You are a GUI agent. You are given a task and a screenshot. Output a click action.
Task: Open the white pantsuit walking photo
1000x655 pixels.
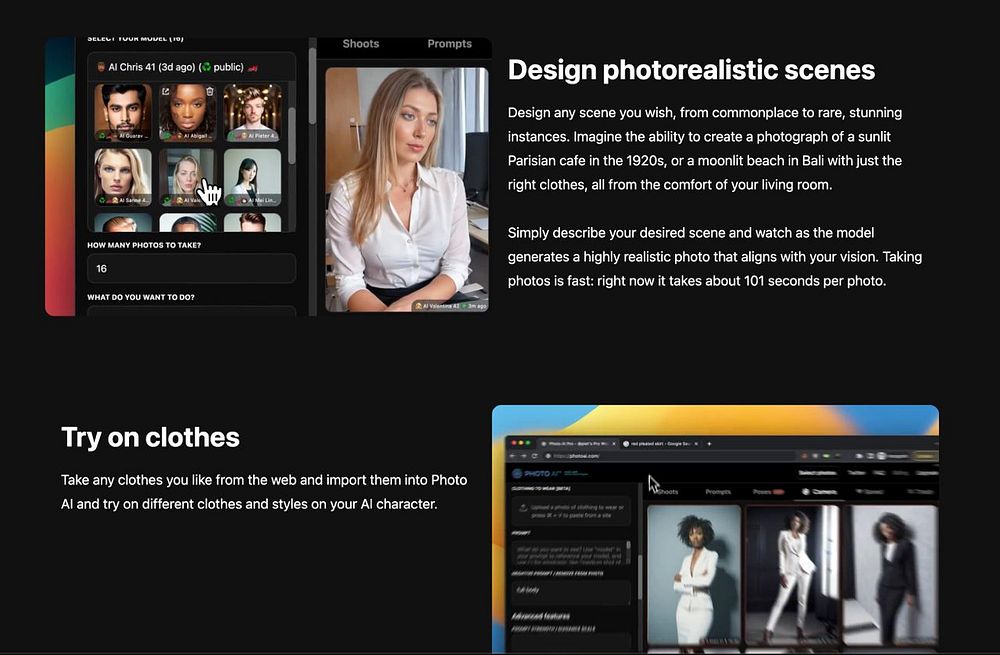[793, 575]
